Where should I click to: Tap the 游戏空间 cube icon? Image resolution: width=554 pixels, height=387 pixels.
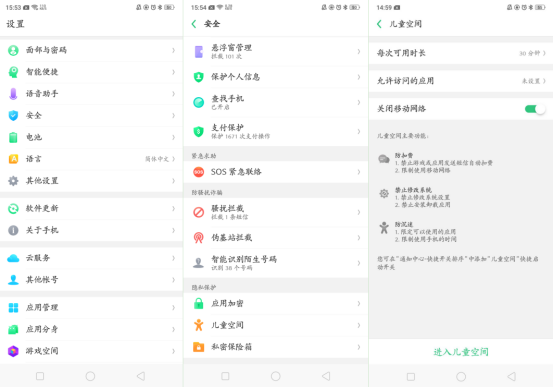pos(13,351)
